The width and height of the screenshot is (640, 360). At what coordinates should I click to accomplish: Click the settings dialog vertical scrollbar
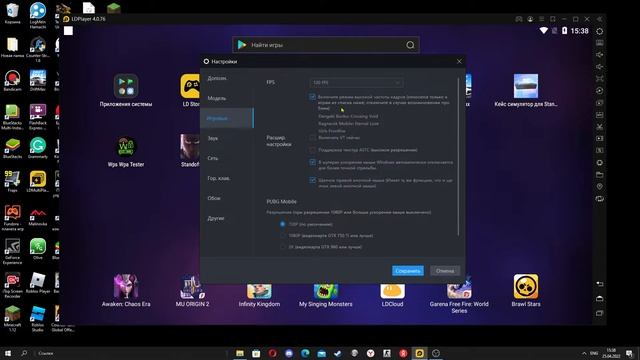coord(458,156)
